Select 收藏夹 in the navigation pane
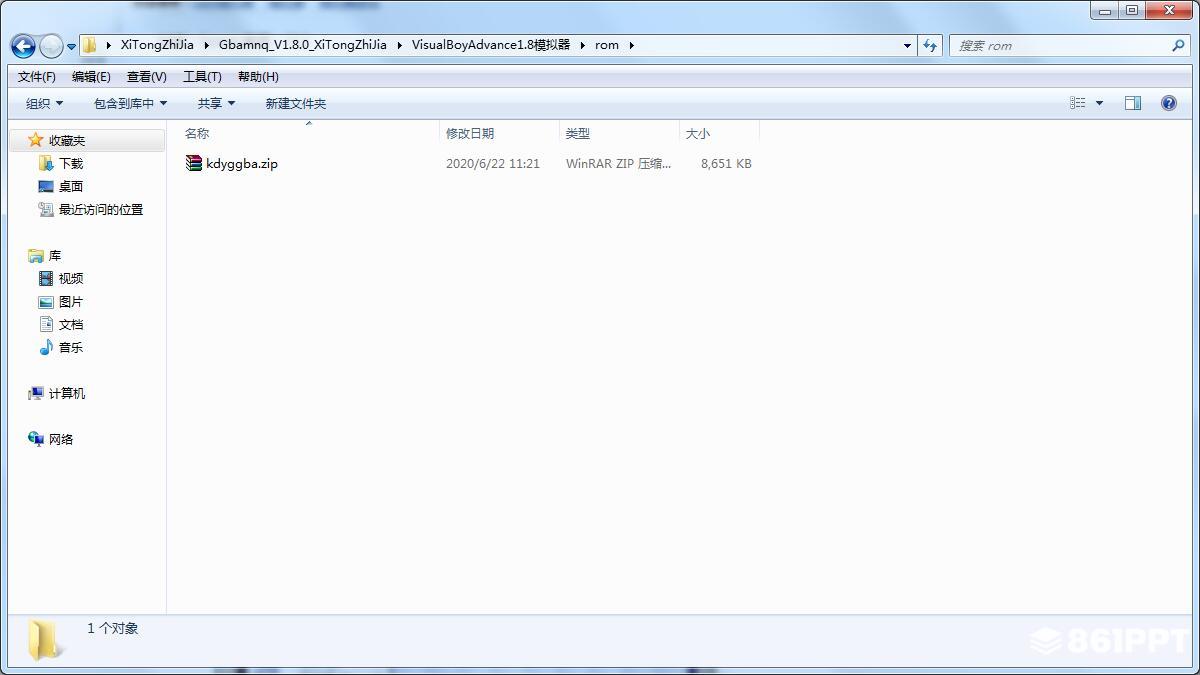This screenshot has height=675, width=1200. (67, 141)
